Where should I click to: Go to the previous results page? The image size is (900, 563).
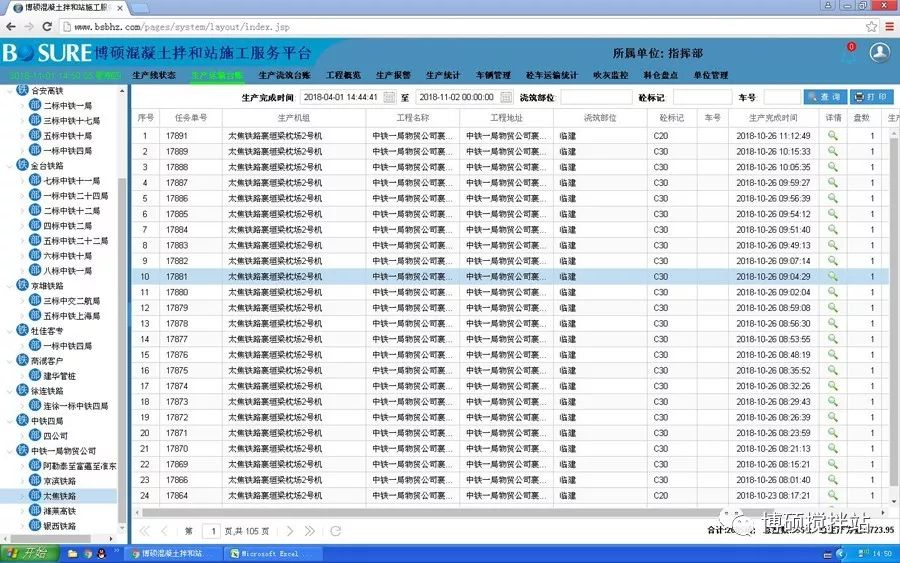[x=165, y=531]
